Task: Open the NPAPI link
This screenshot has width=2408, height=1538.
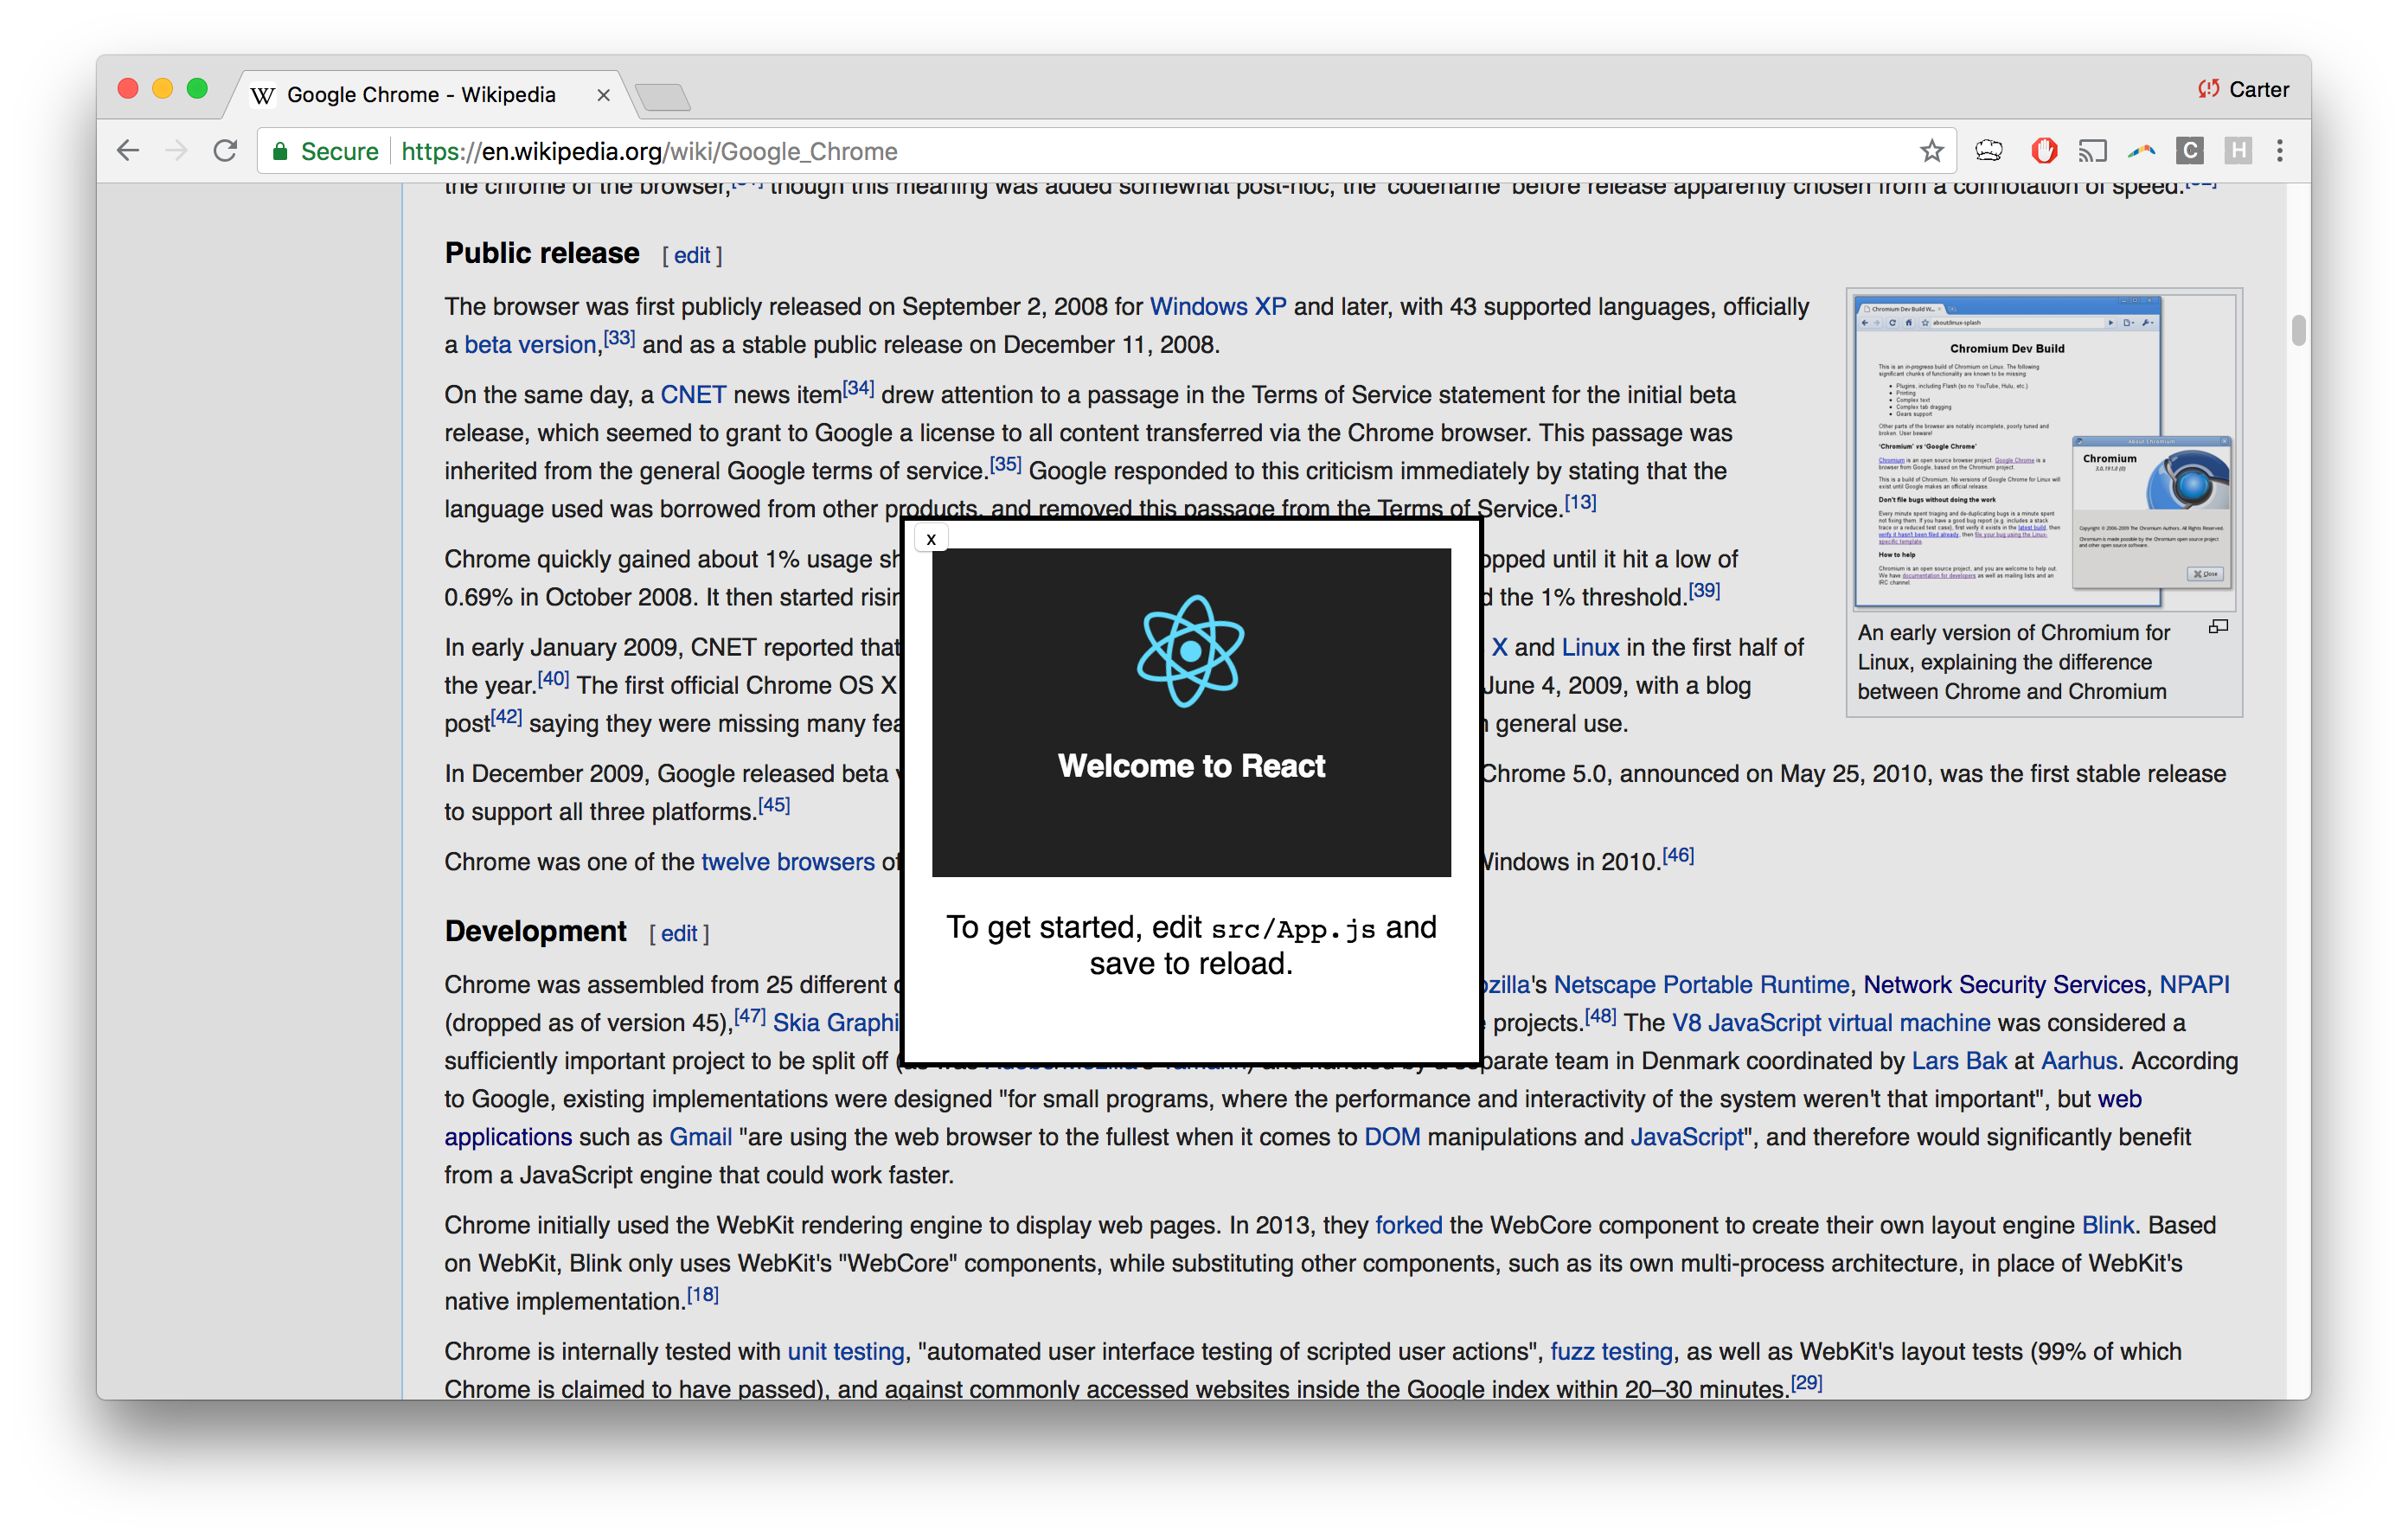Action: pos(2194,984)
